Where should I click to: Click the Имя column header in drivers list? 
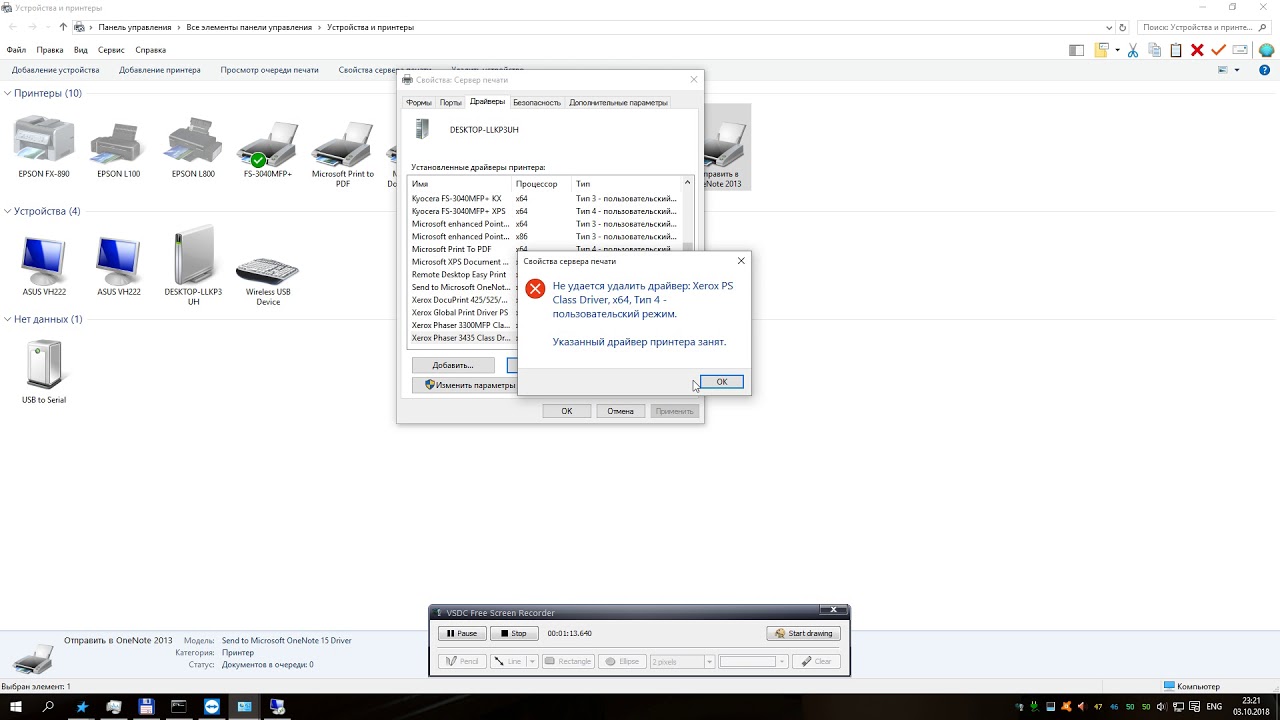pos(460,184)
